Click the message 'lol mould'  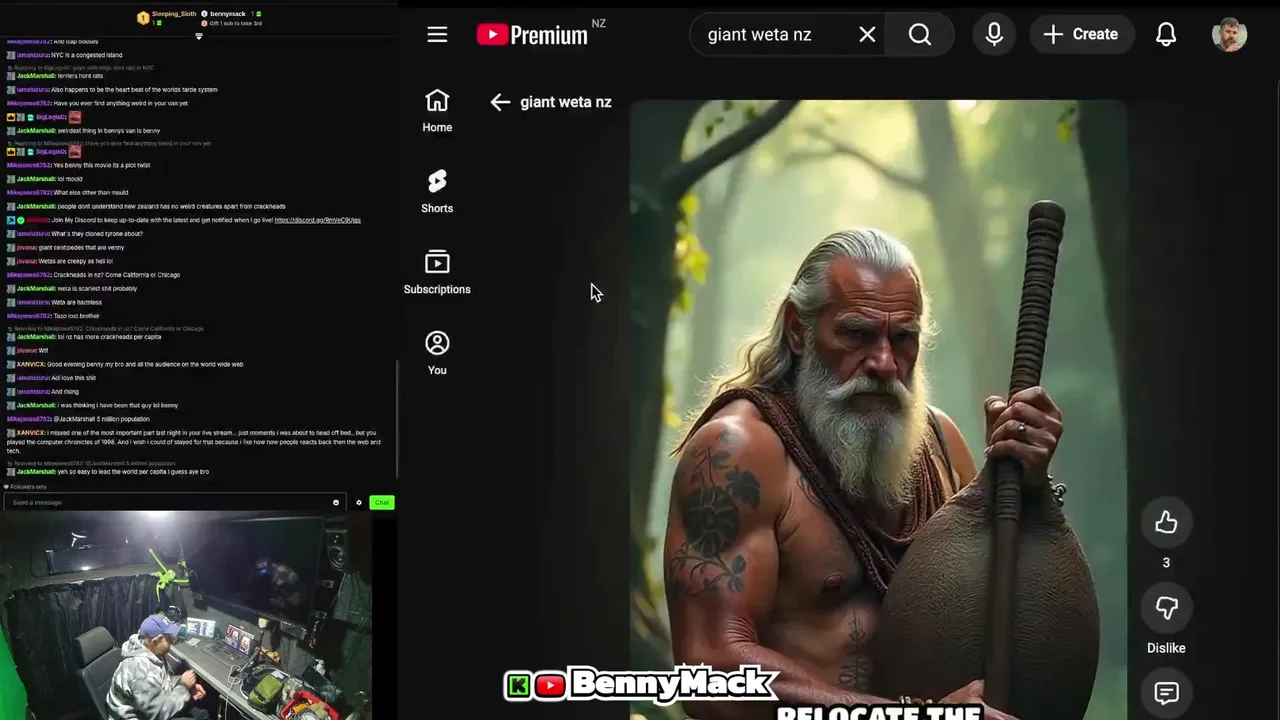coord(69,179)
